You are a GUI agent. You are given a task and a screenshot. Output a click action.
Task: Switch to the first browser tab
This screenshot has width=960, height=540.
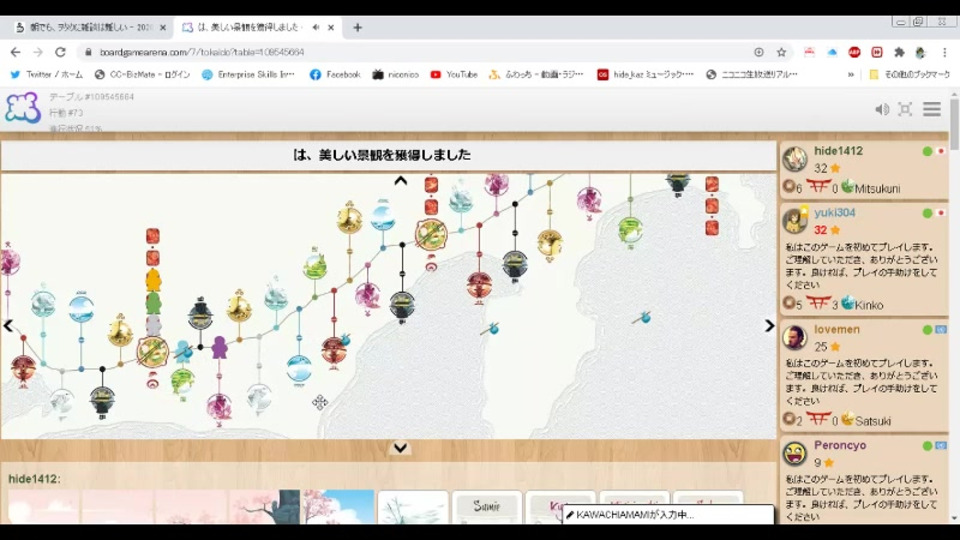tap(91, 28)
